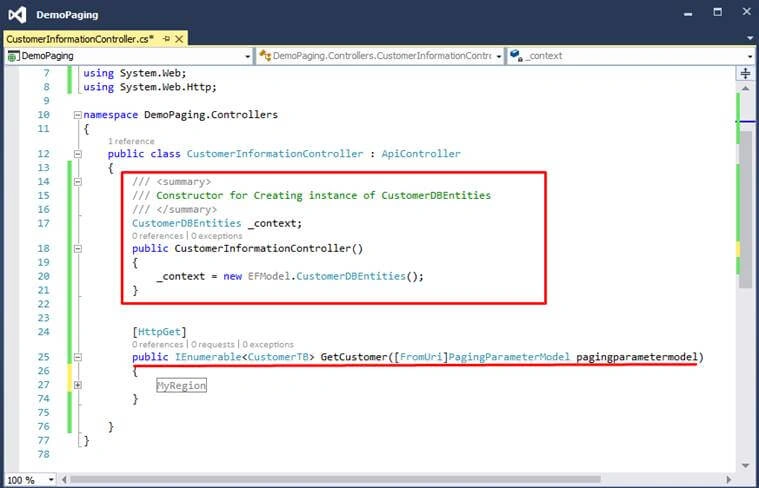Viewport: 759px width, 488px height.
Task: Click ApiController in the class declaration
Action: [421, 154]
